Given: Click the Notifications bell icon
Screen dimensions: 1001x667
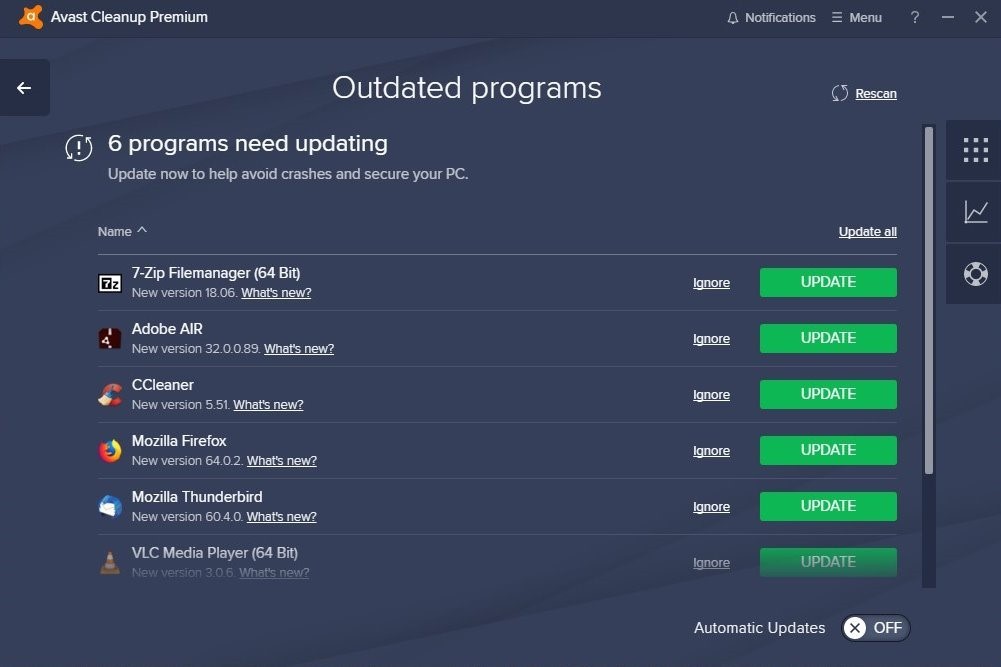Looking at the screenshot, I should [735, 17].
